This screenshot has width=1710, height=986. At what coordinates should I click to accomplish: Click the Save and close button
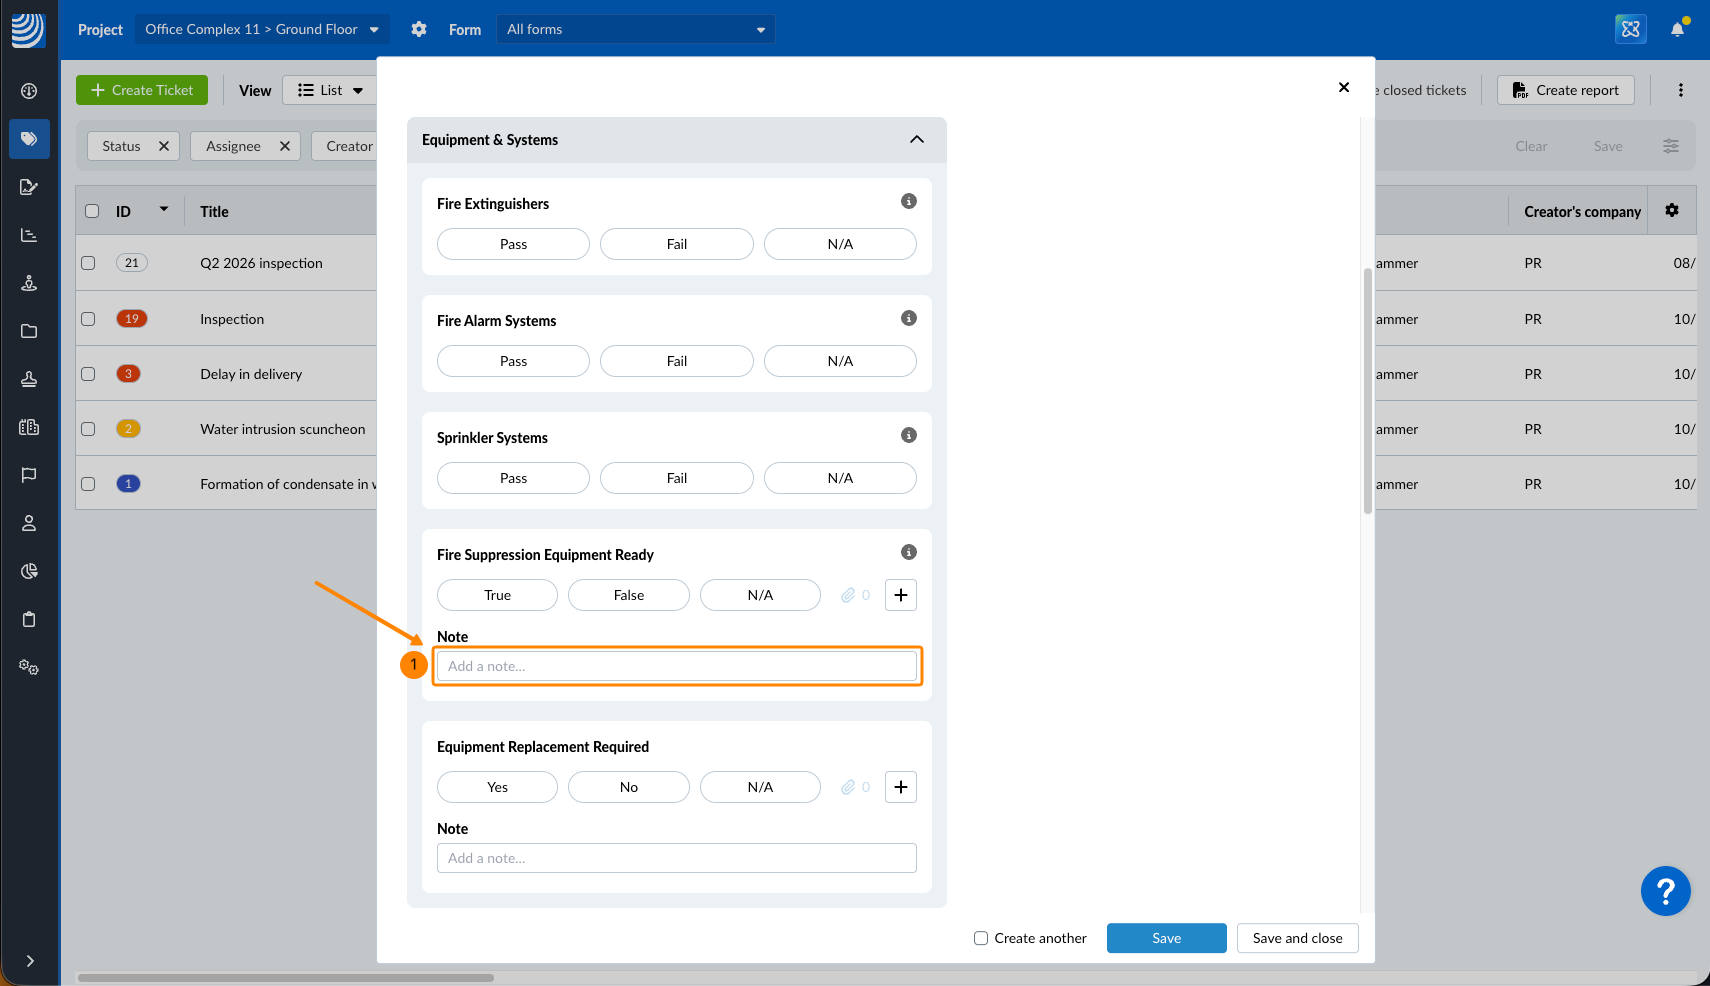click(1297, 938)
